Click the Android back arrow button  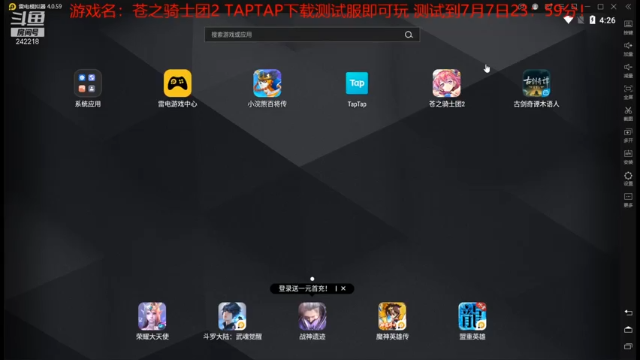[628, 313]
